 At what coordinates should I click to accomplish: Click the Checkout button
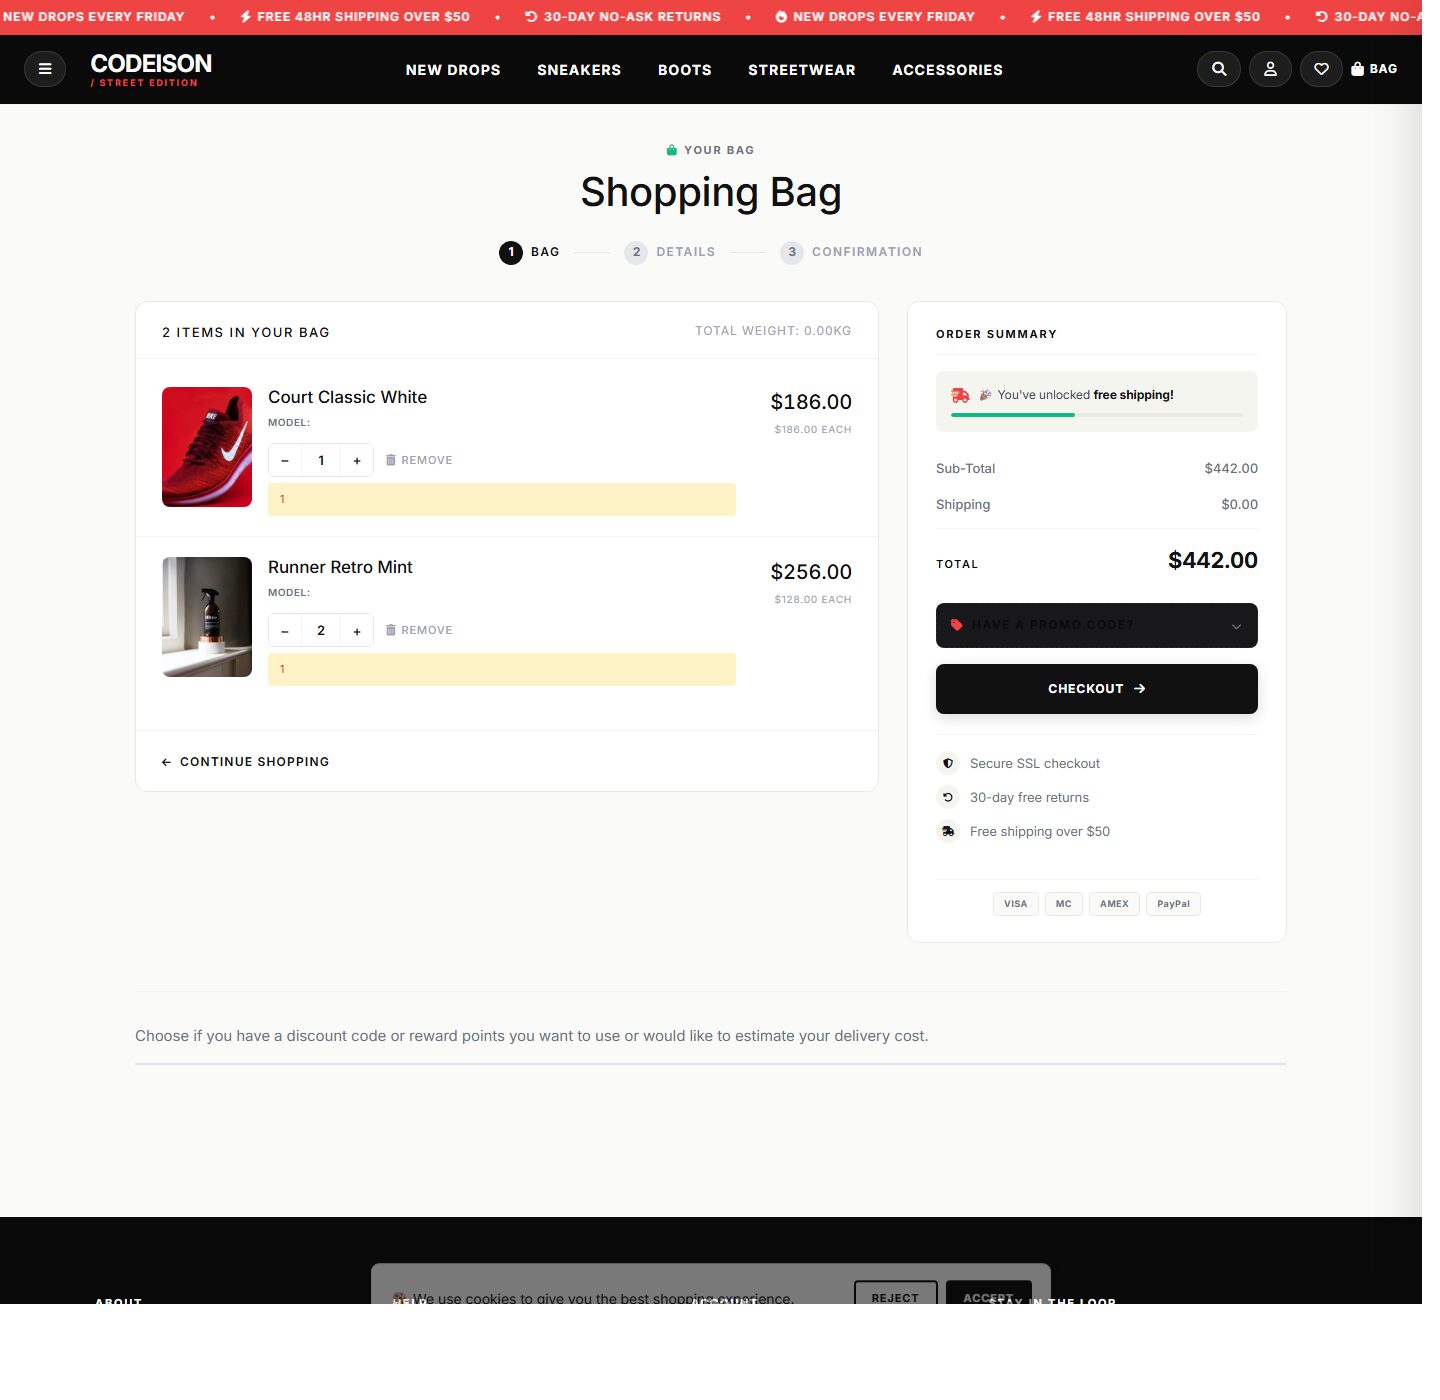1096,688
